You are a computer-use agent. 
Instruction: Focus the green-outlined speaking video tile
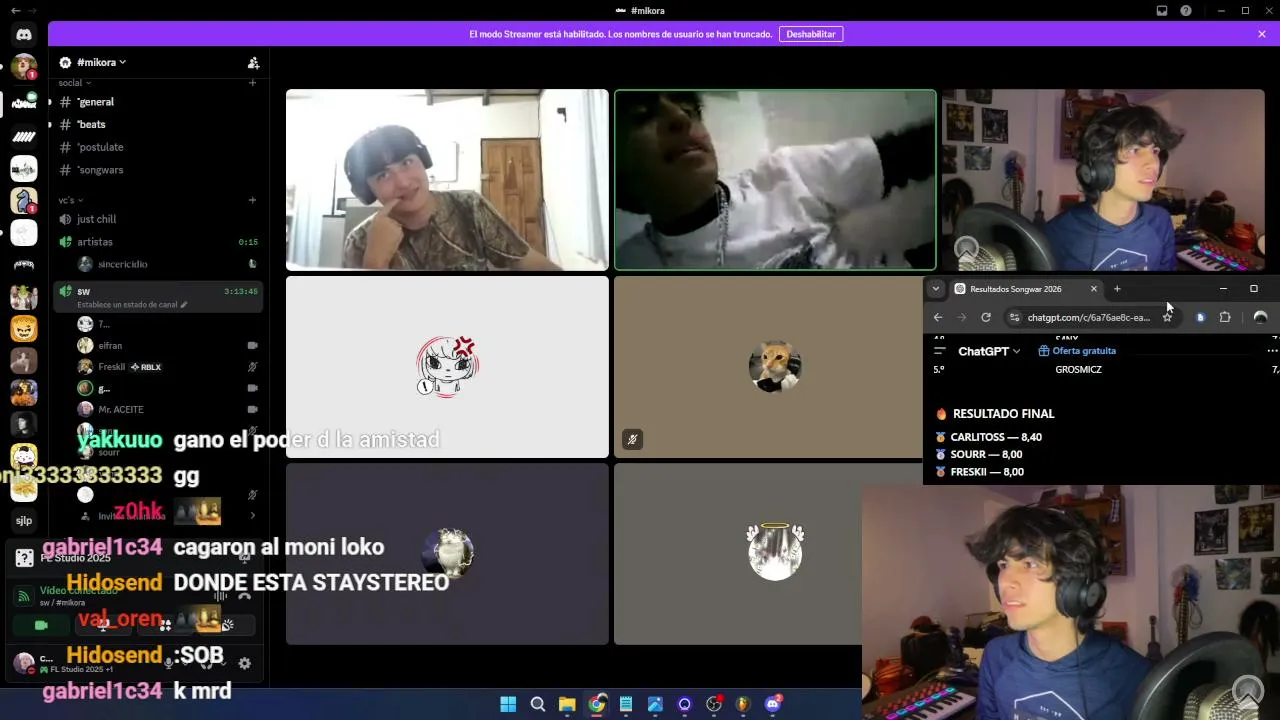pyautogui.click(x=775, y=180)
